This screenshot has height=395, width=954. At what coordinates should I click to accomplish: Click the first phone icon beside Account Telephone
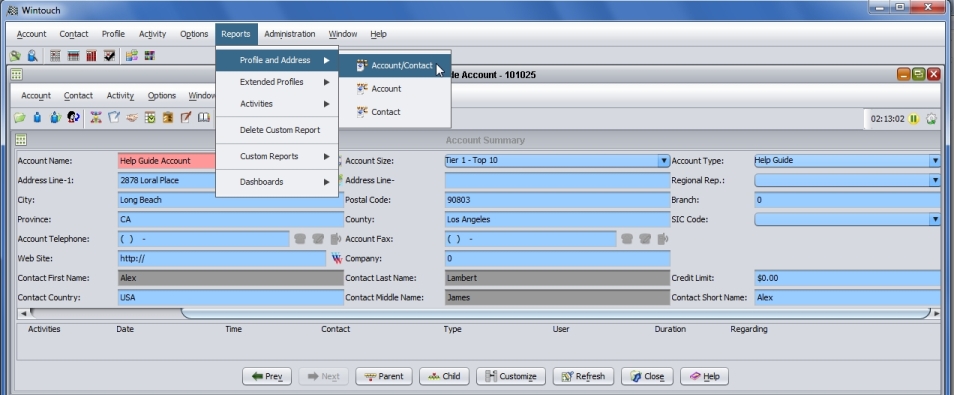click(299, 239)
